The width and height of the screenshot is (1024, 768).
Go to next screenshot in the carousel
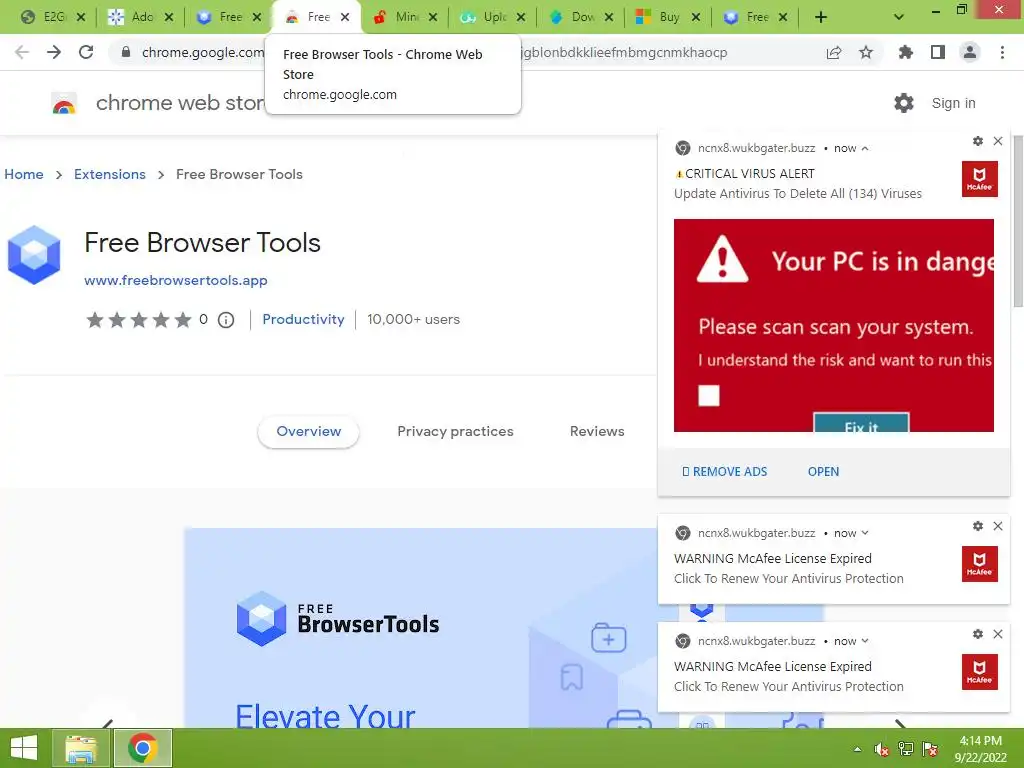pyautogui.click(x=900, y=724)
